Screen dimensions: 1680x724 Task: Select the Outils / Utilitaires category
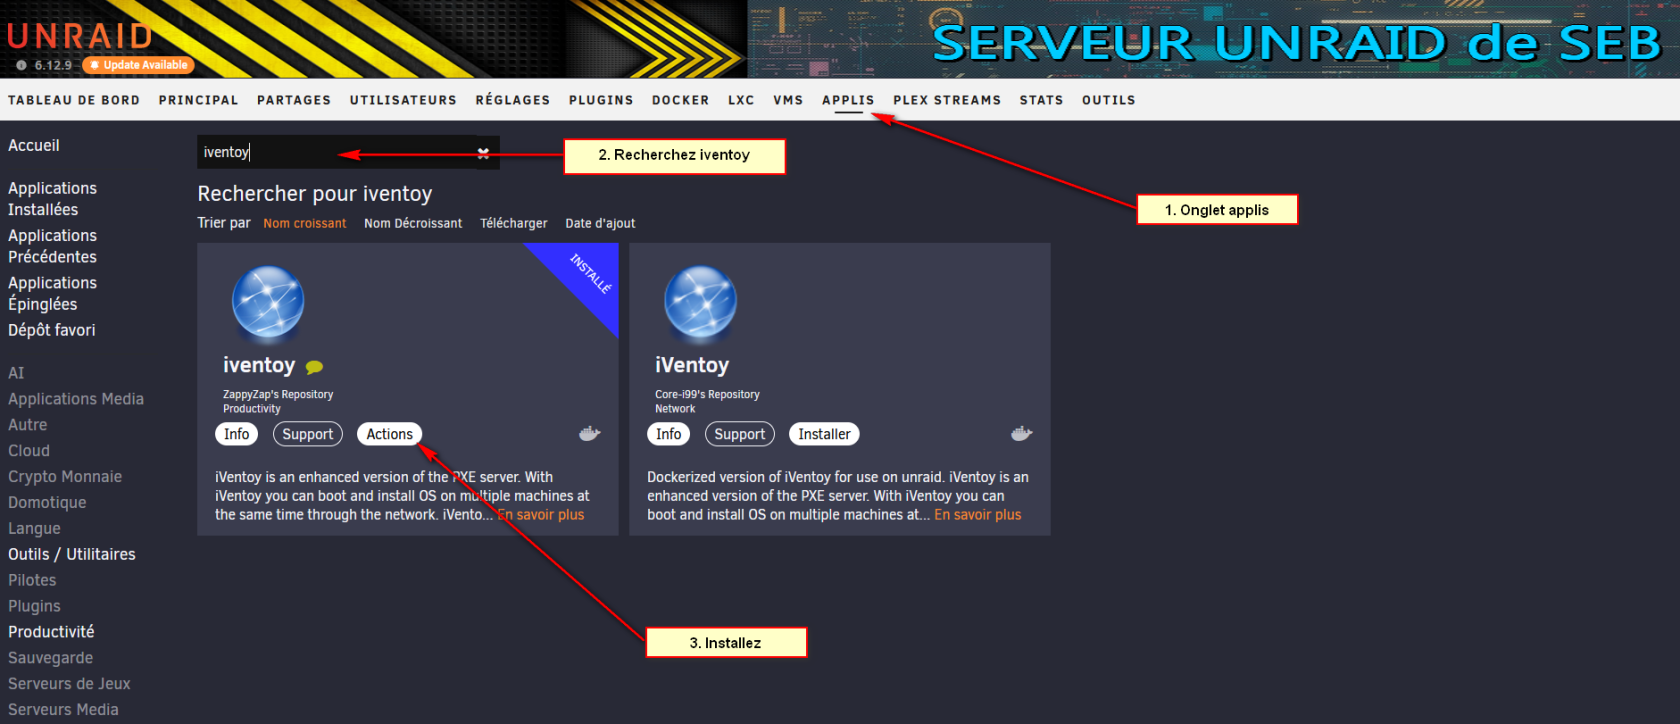point(72,554)
